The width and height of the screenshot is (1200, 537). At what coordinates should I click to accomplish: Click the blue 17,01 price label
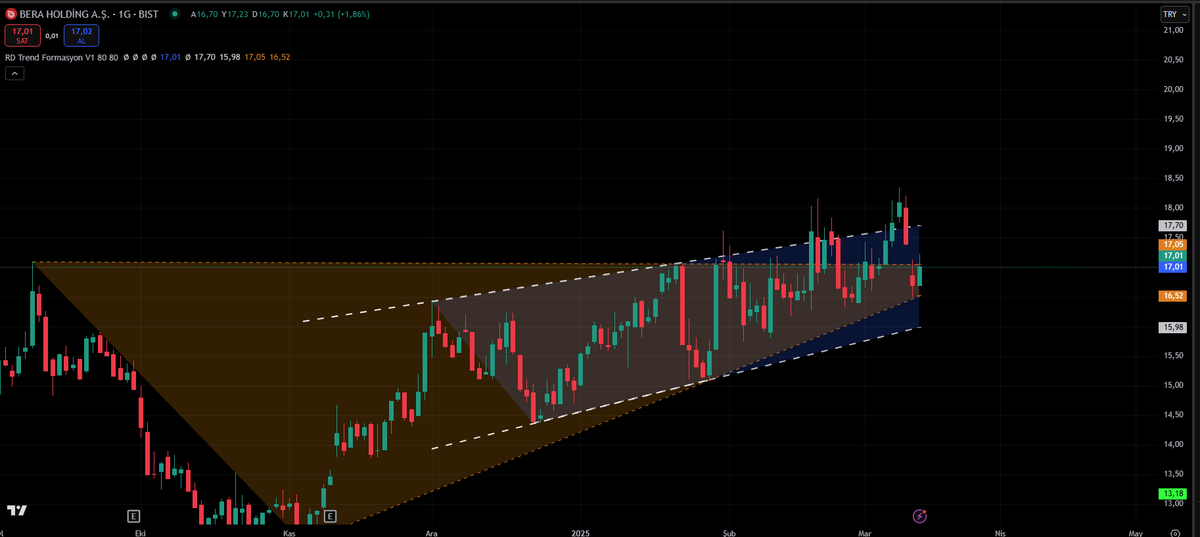1172,267
